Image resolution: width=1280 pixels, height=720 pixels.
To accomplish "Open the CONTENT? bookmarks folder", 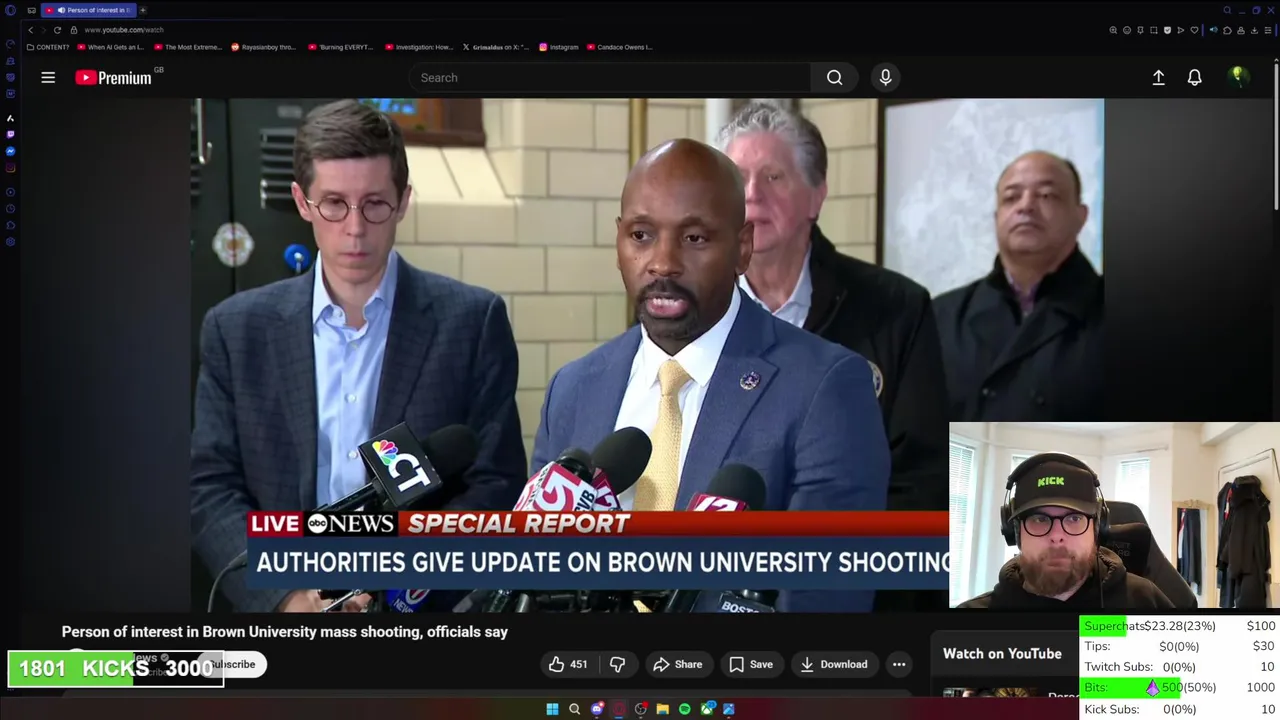I will (48, 47).
